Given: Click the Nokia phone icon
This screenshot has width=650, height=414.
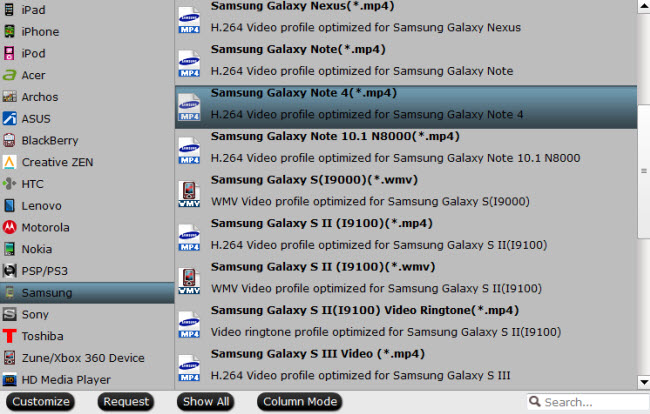Looking at the screenshot, I should [9, 249].
